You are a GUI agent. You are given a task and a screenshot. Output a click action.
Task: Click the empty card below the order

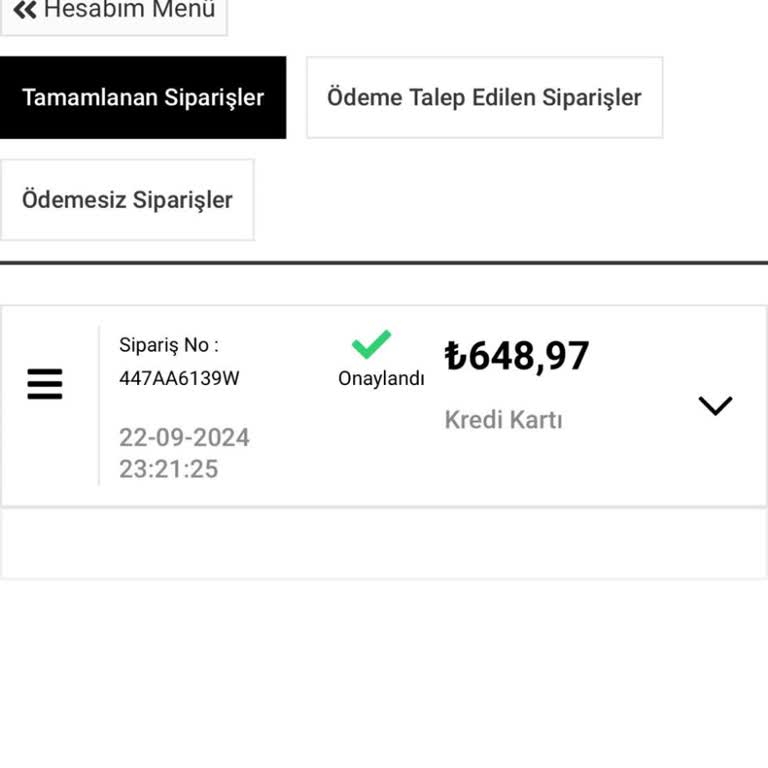pyautogui.click(x=384, y=544)
